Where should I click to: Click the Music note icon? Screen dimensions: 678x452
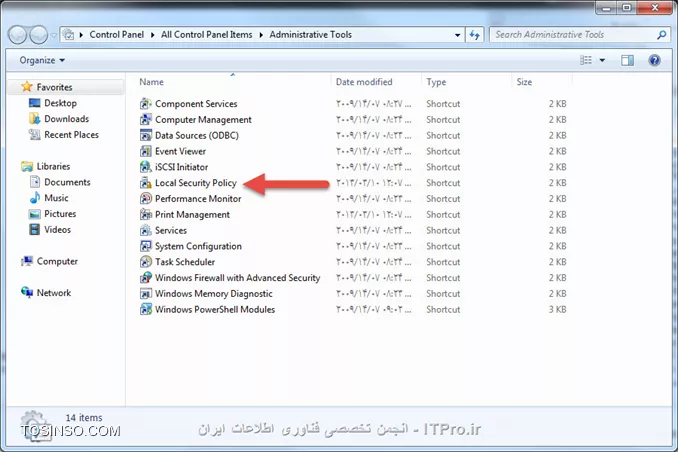[35, 198]
